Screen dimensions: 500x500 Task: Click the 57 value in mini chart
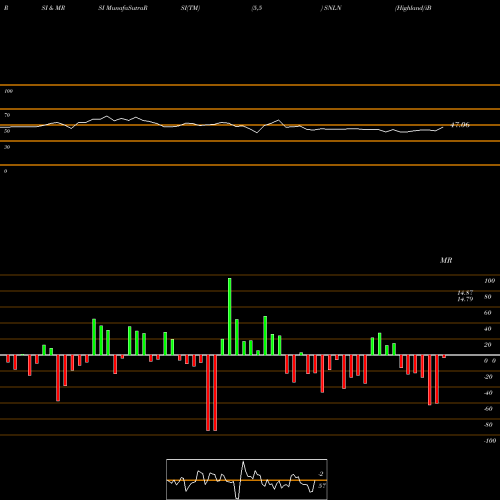coord(322,486)
